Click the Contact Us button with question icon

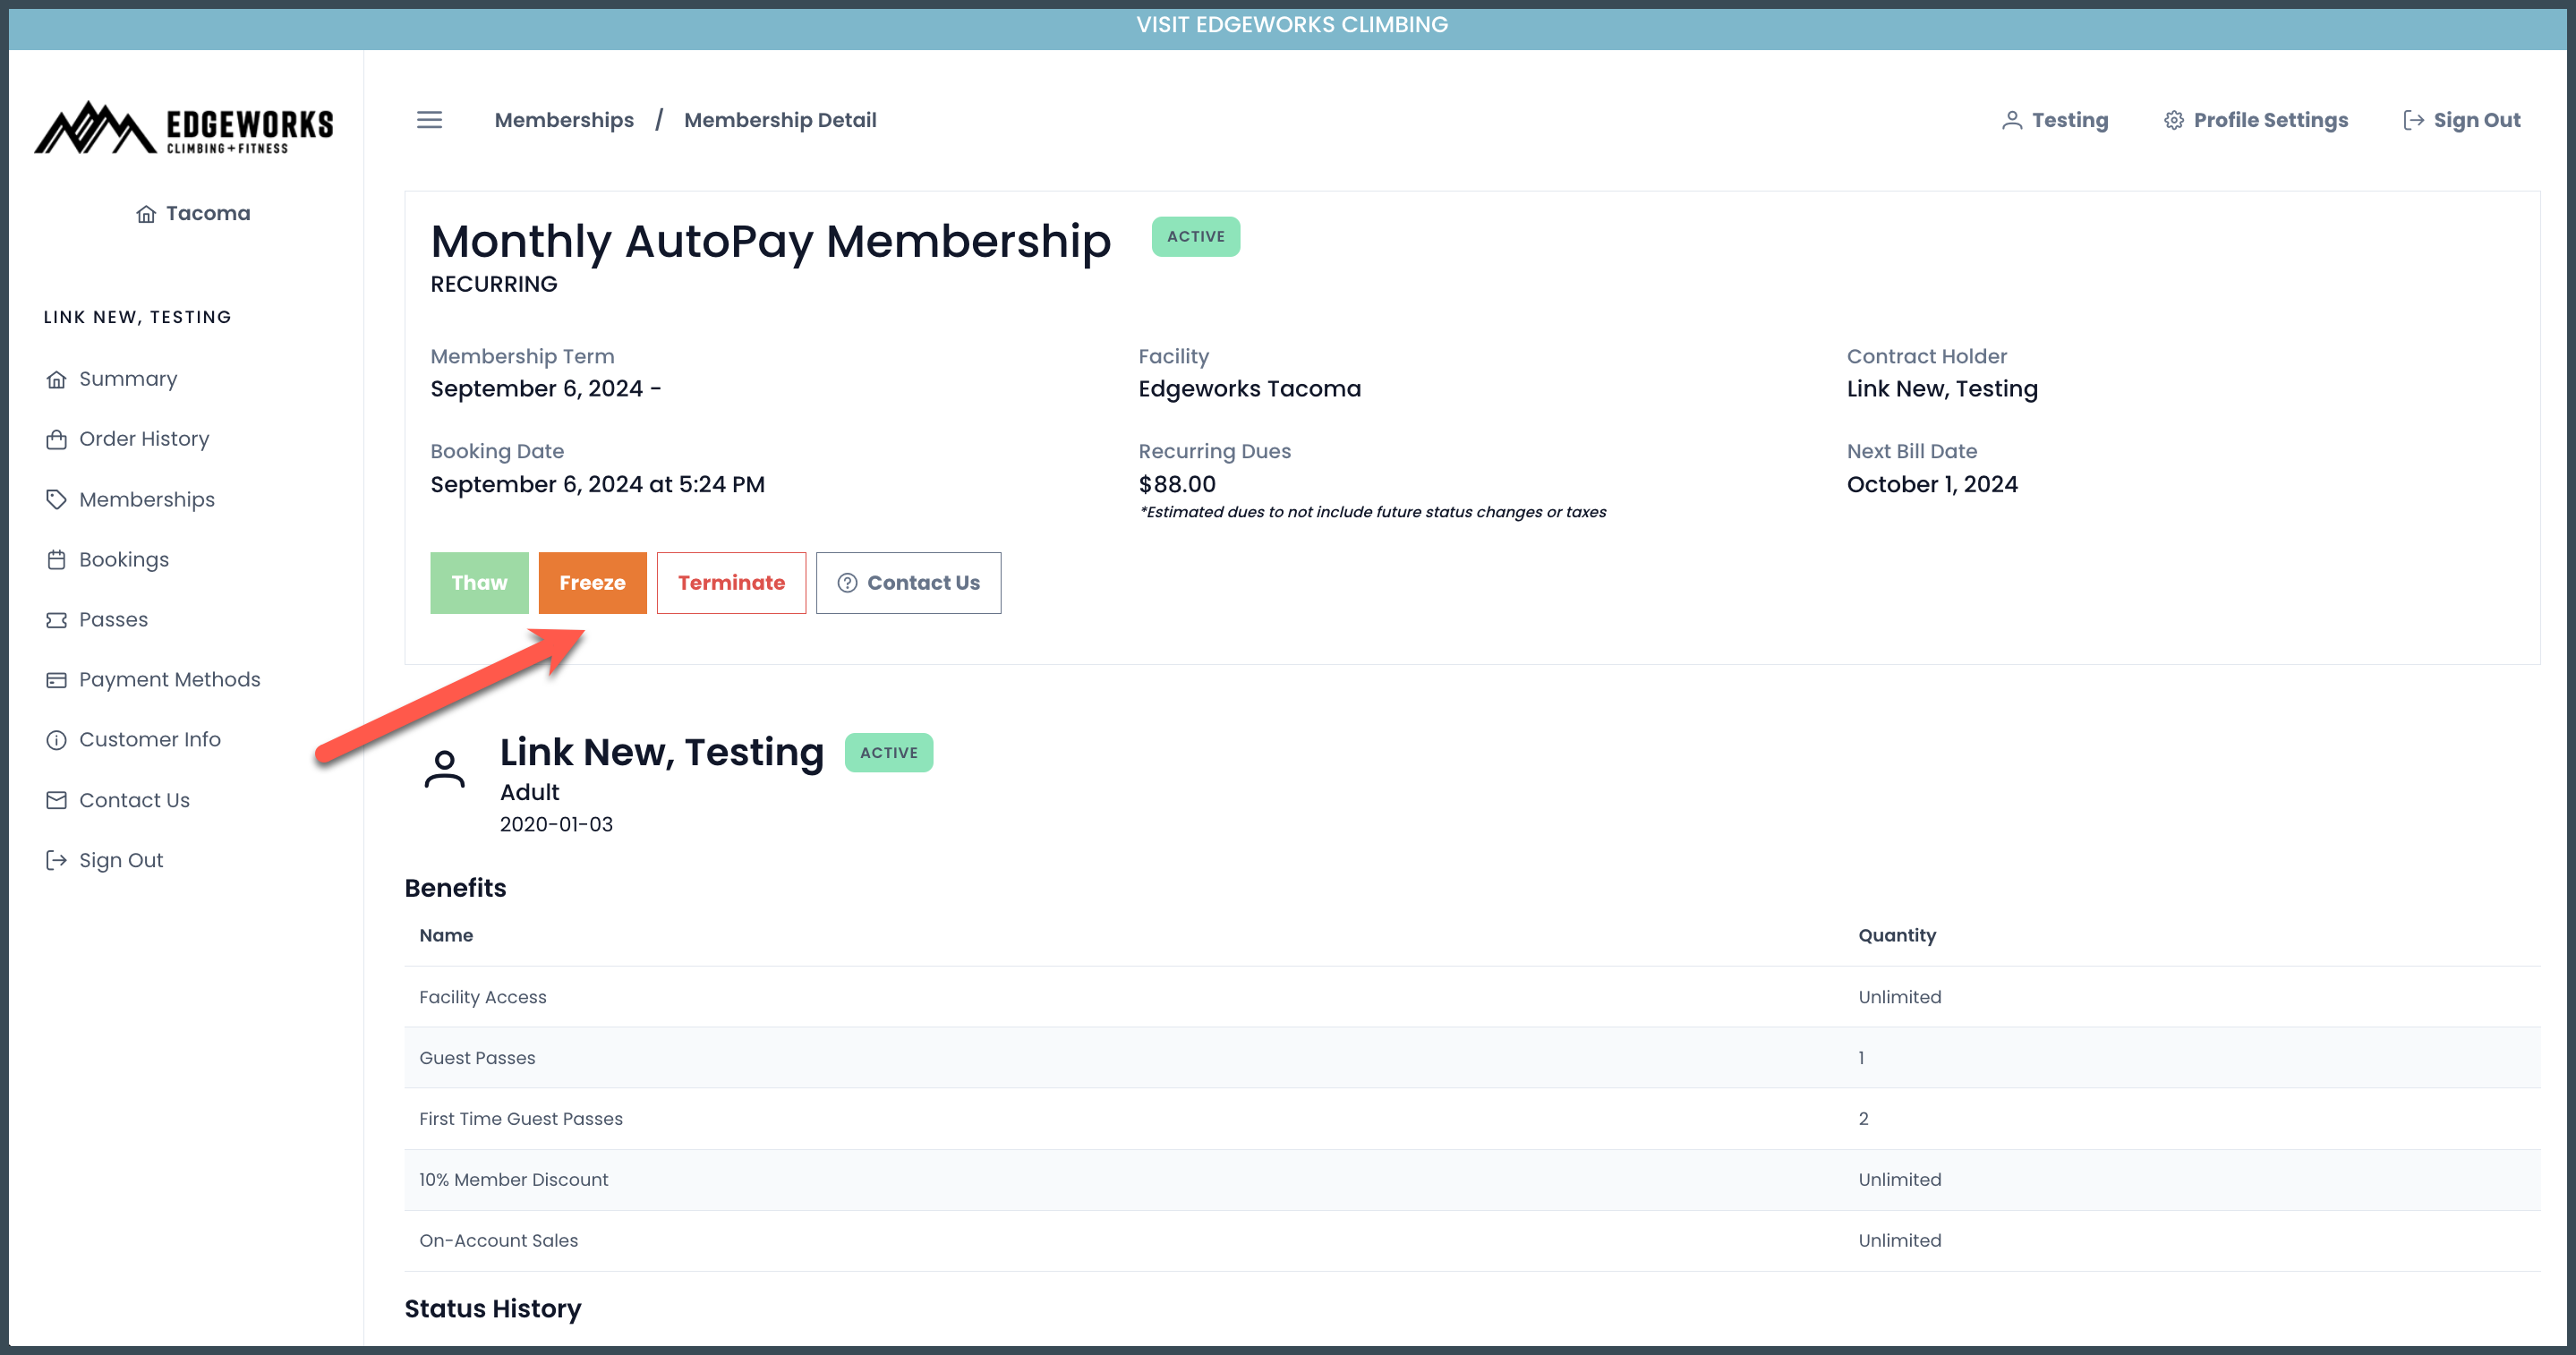click(908, 583)
